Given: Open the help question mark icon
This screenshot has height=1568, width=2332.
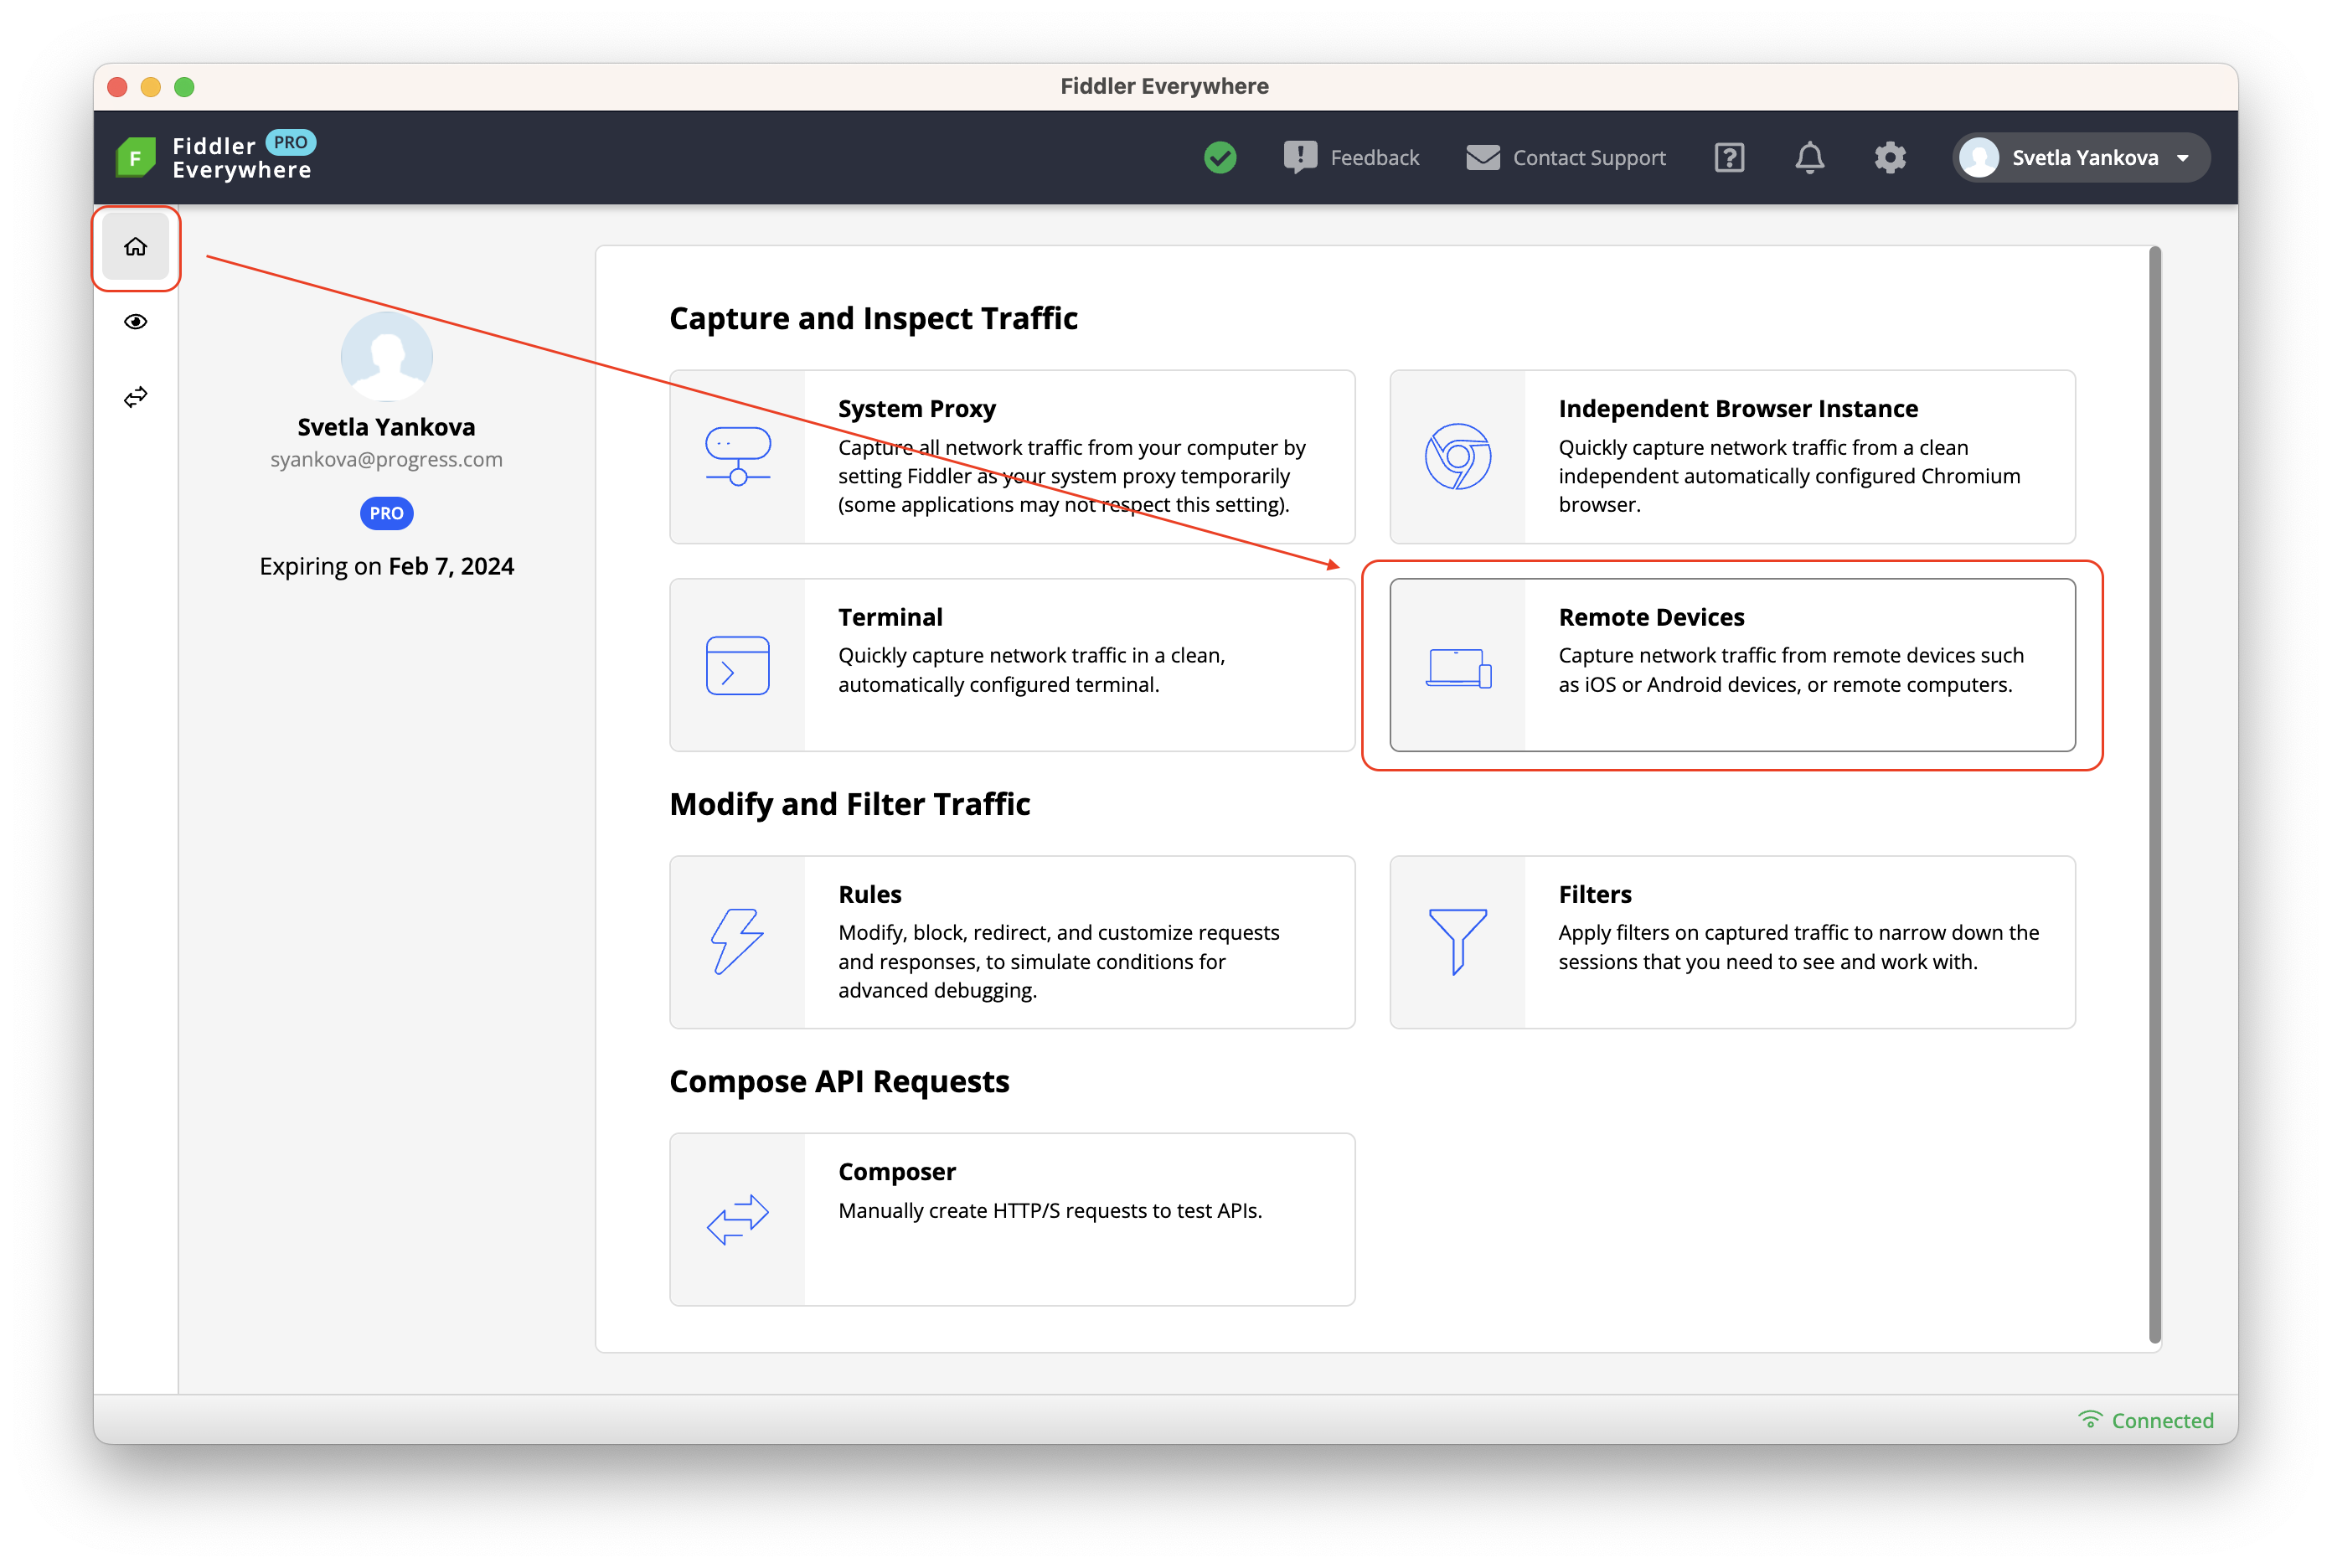Looking at the screenshot, I should 1729,158.
